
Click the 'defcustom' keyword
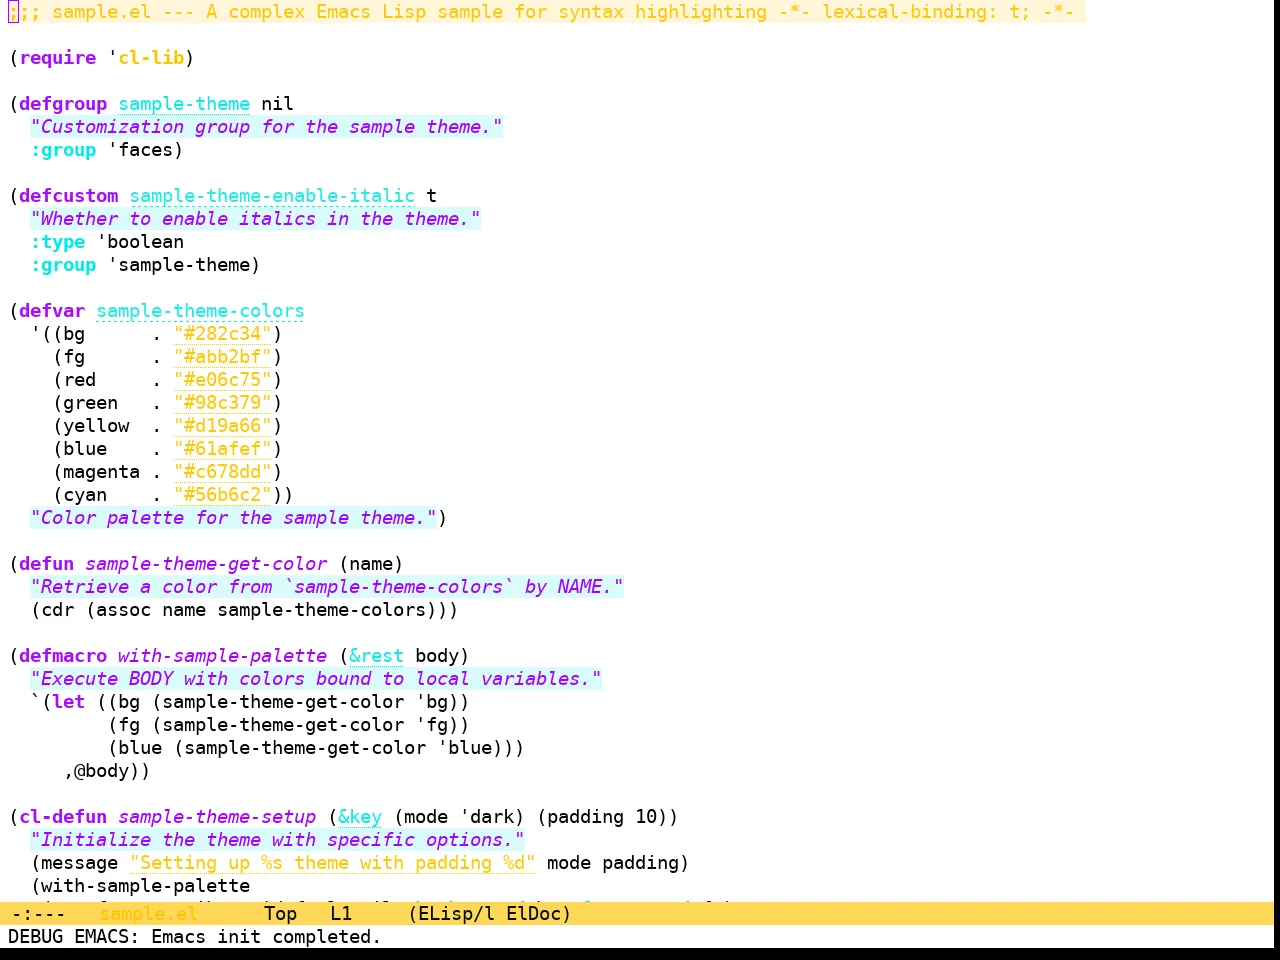pos(68,196)
